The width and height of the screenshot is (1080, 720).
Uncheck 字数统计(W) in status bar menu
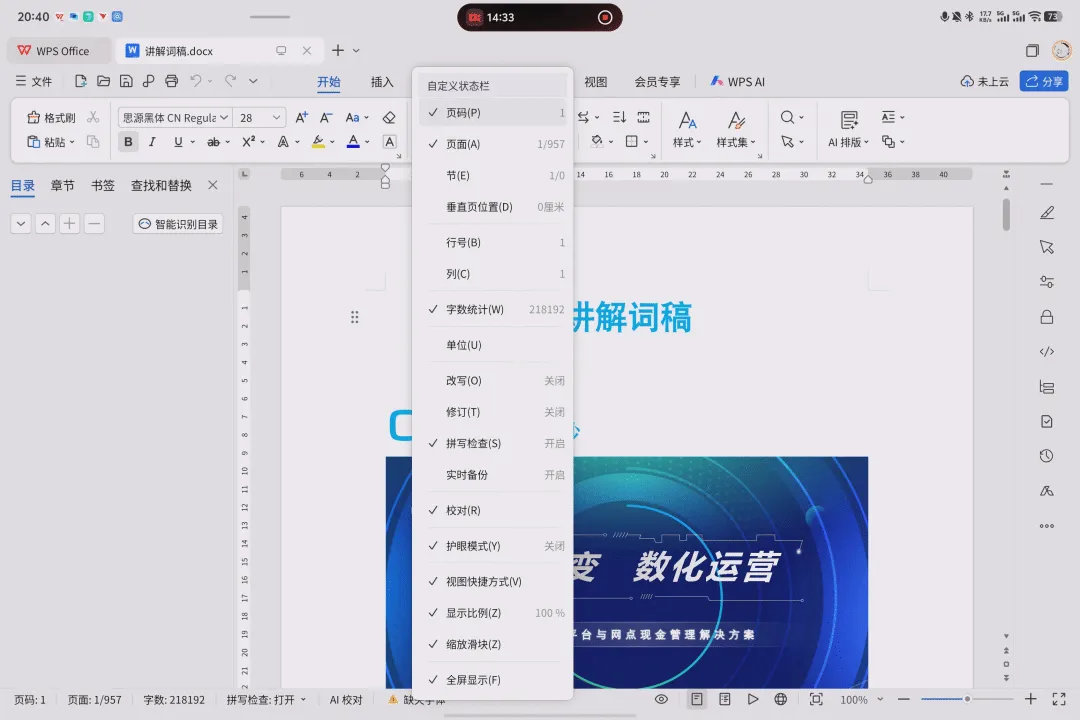coord(496,309)
